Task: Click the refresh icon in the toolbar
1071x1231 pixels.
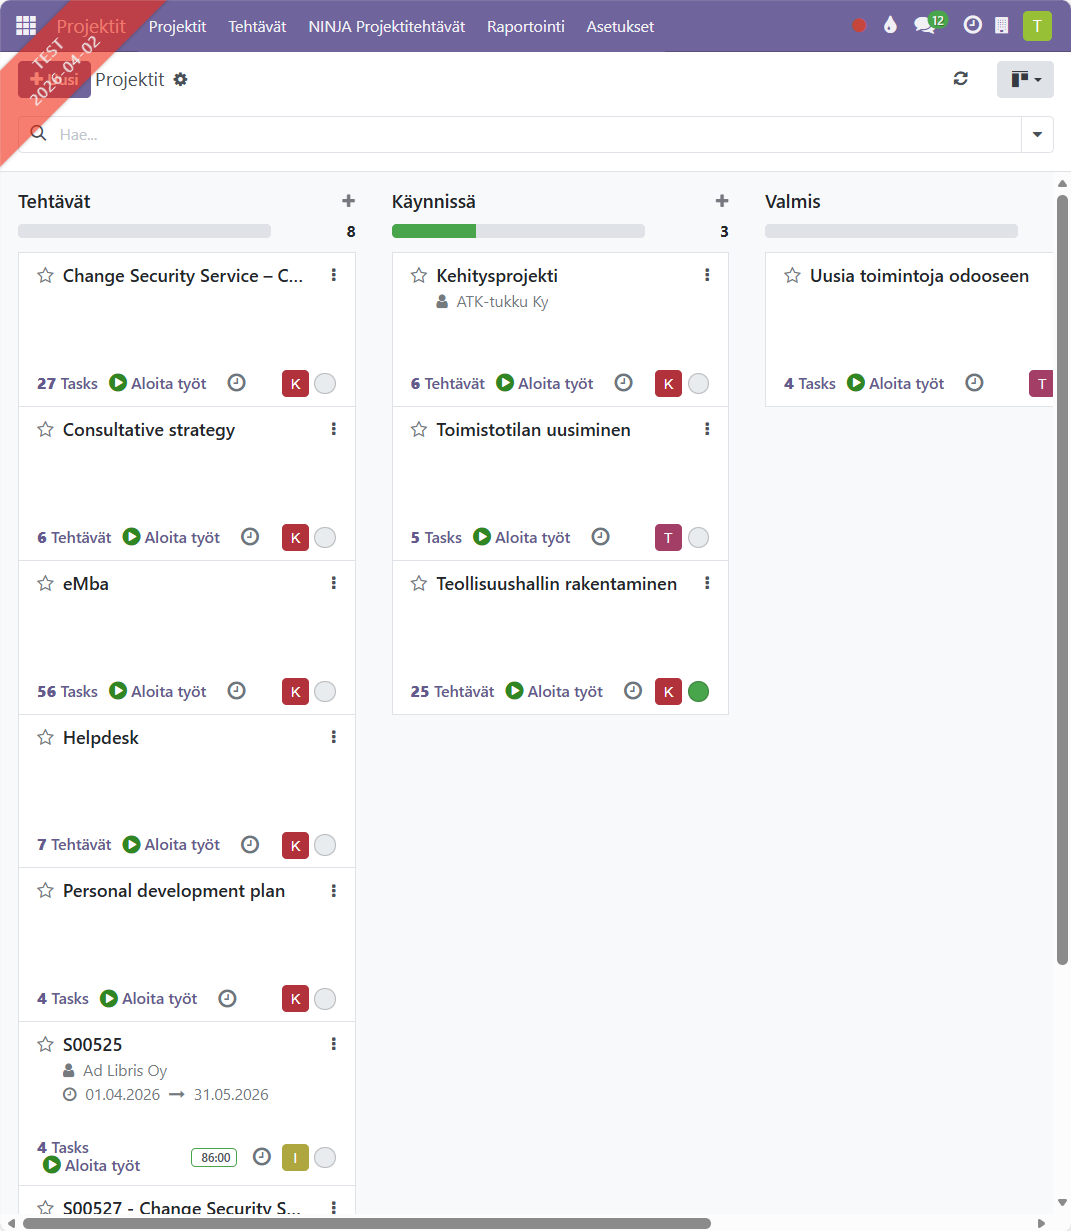Action: (961, 79)
